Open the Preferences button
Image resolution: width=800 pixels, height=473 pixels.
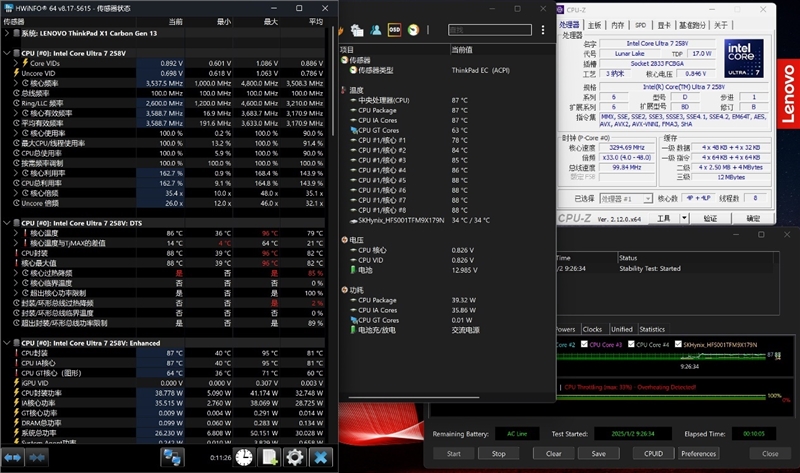point(698,453)
